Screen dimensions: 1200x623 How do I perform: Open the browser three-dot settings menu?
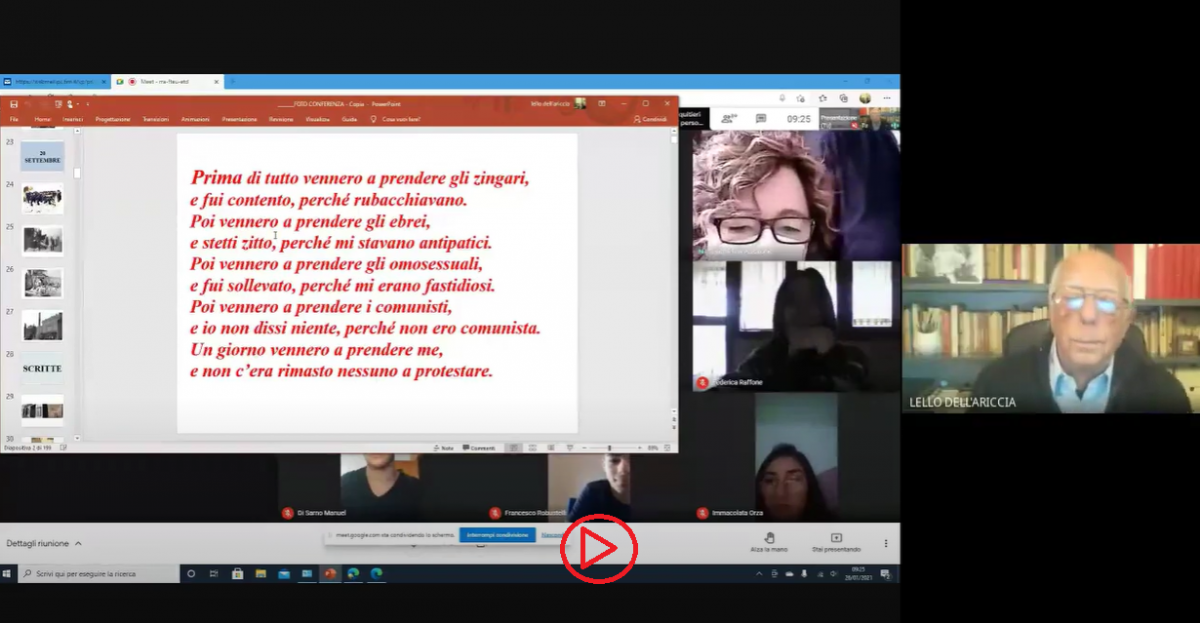coord(887,98)
